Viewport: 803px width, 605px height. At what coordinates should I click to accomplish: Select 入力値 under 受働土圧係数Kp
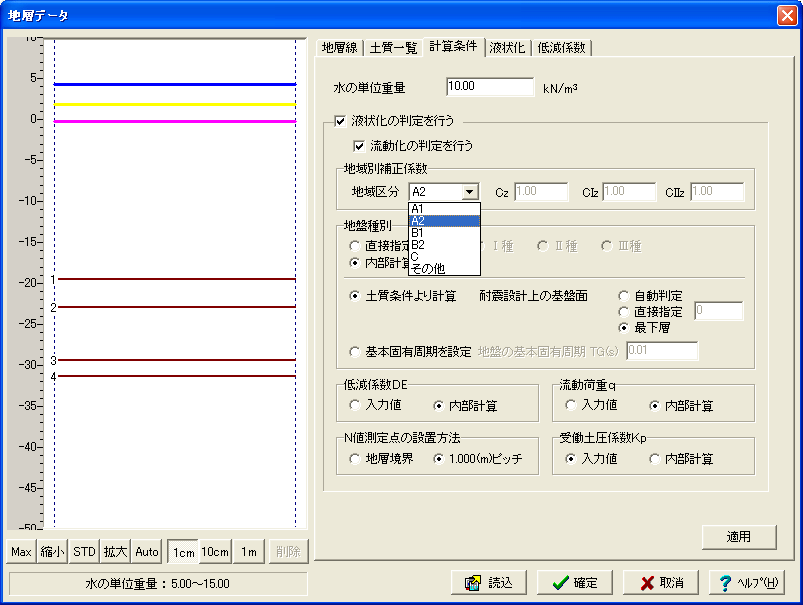pyautogui.click(x=570, y=459)
